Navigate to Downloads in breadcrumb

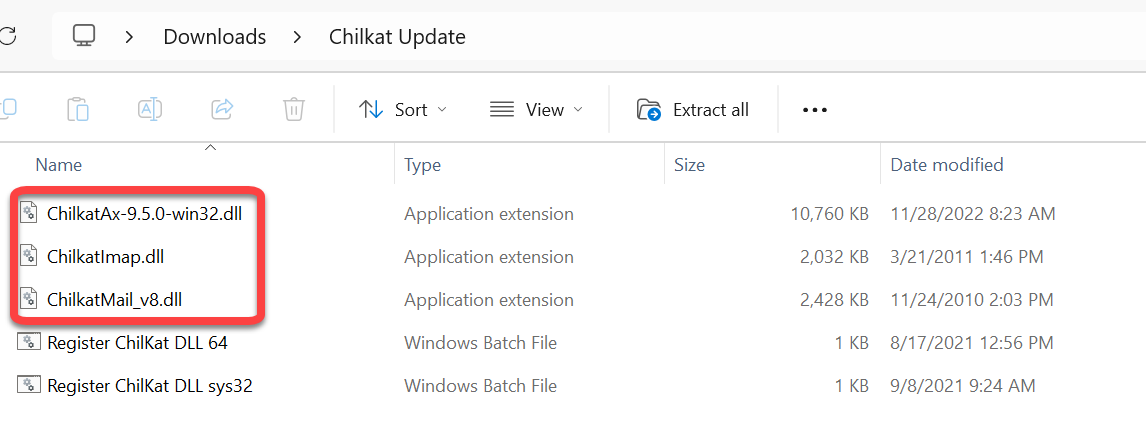214,37
